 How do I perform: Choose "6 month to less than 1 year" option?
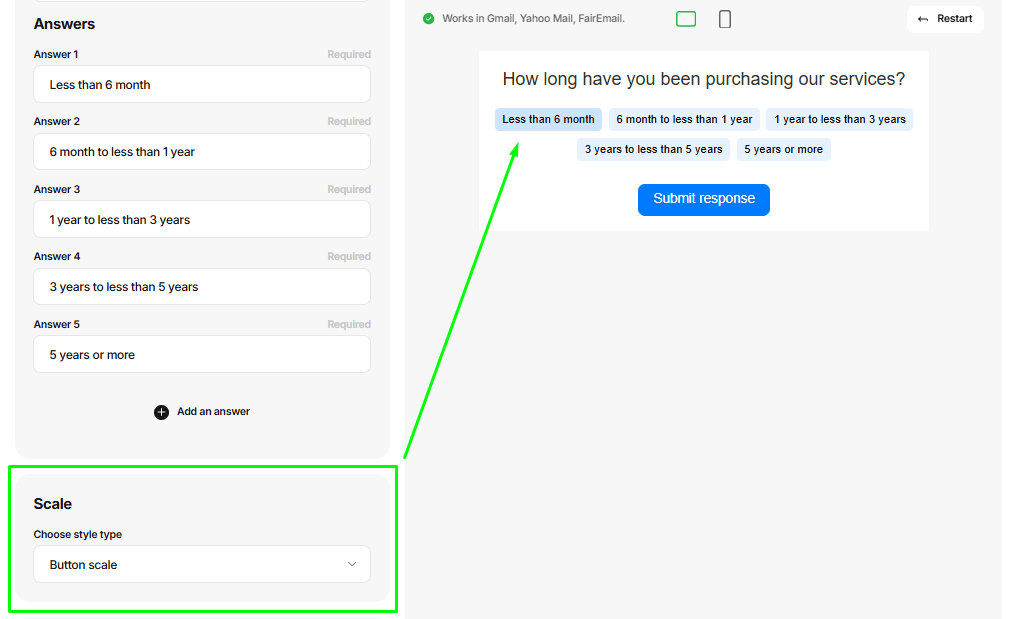click(x=684, y=120)
